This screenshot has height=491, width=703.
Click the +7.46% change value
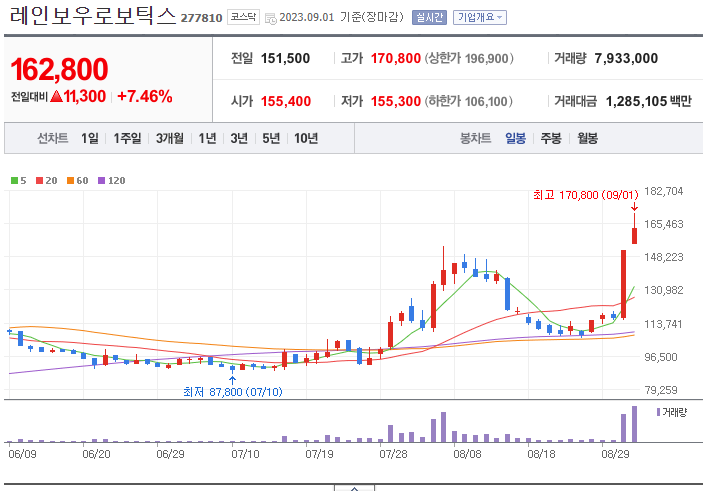click(x=144, y=96)
